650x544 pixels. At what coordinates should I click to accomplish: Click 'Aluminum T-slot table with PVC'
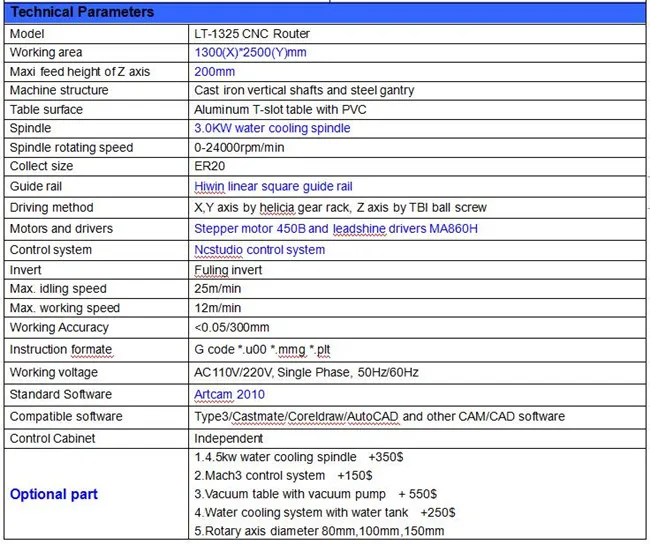point(280,109)
